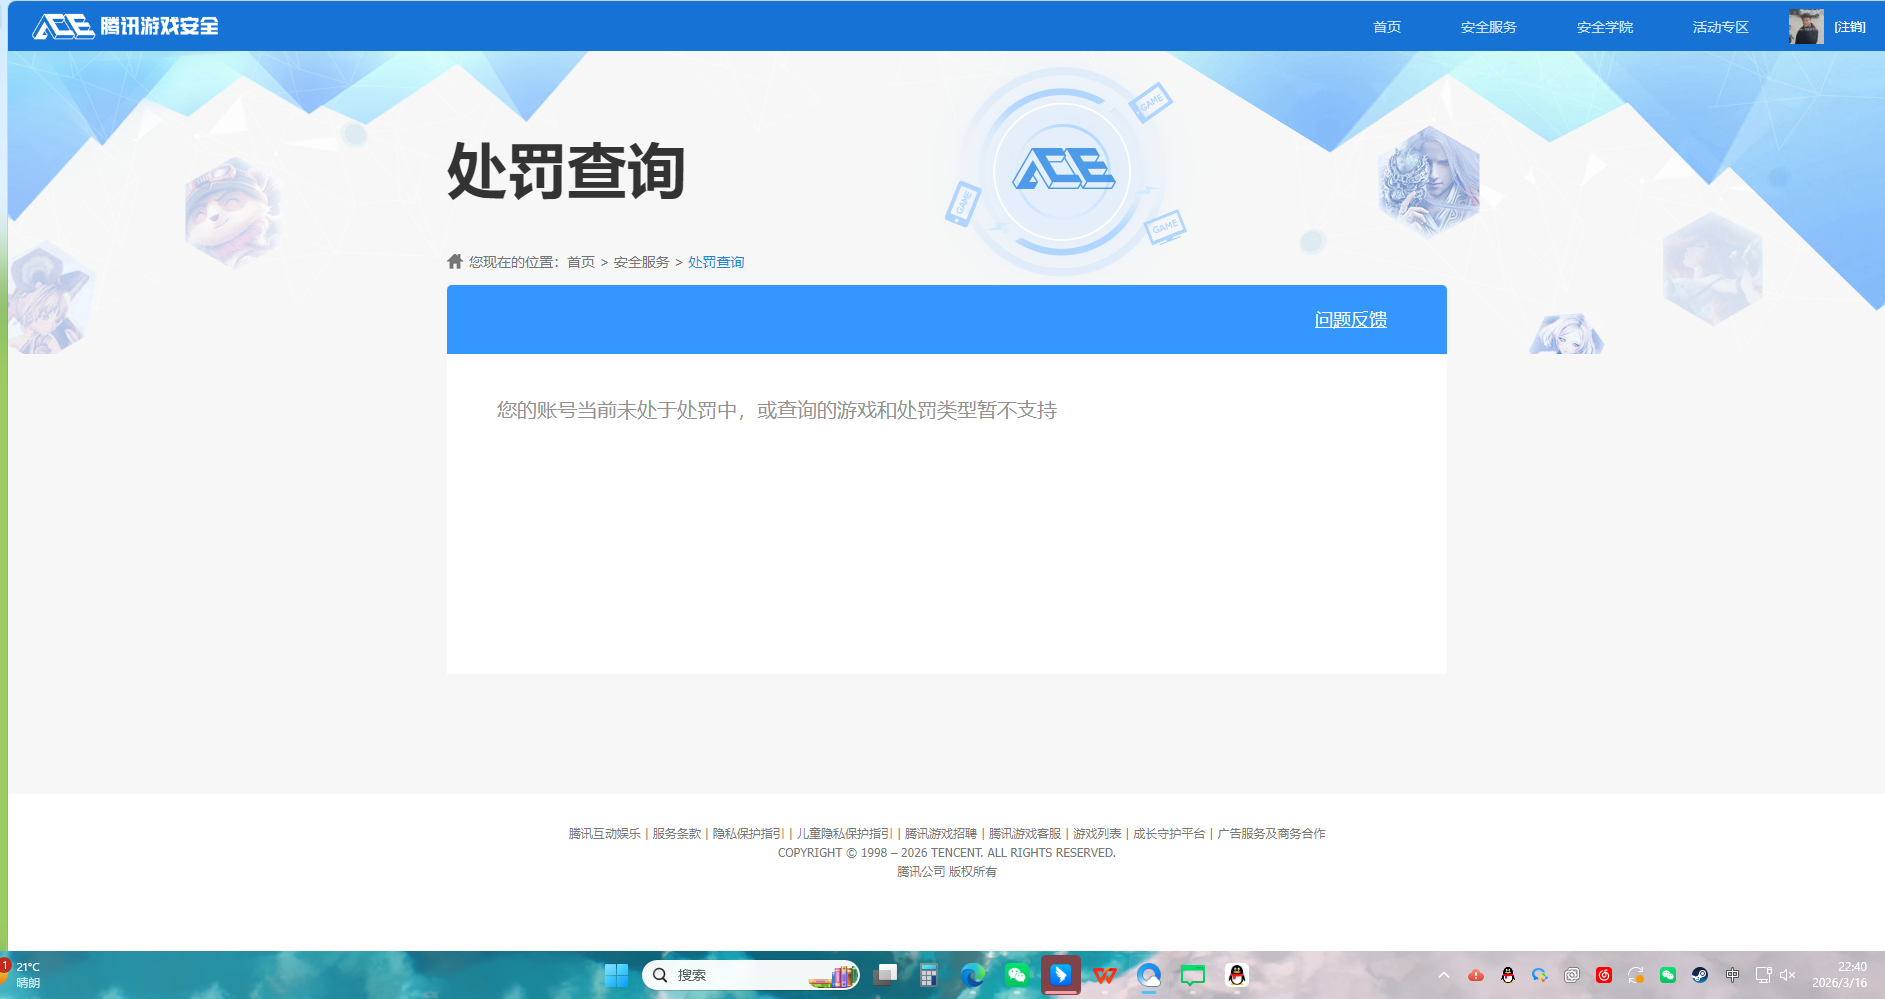This screenshot has width=1885, height=999.
Task: Open the 服务条款 footer link
Action: 676,833
